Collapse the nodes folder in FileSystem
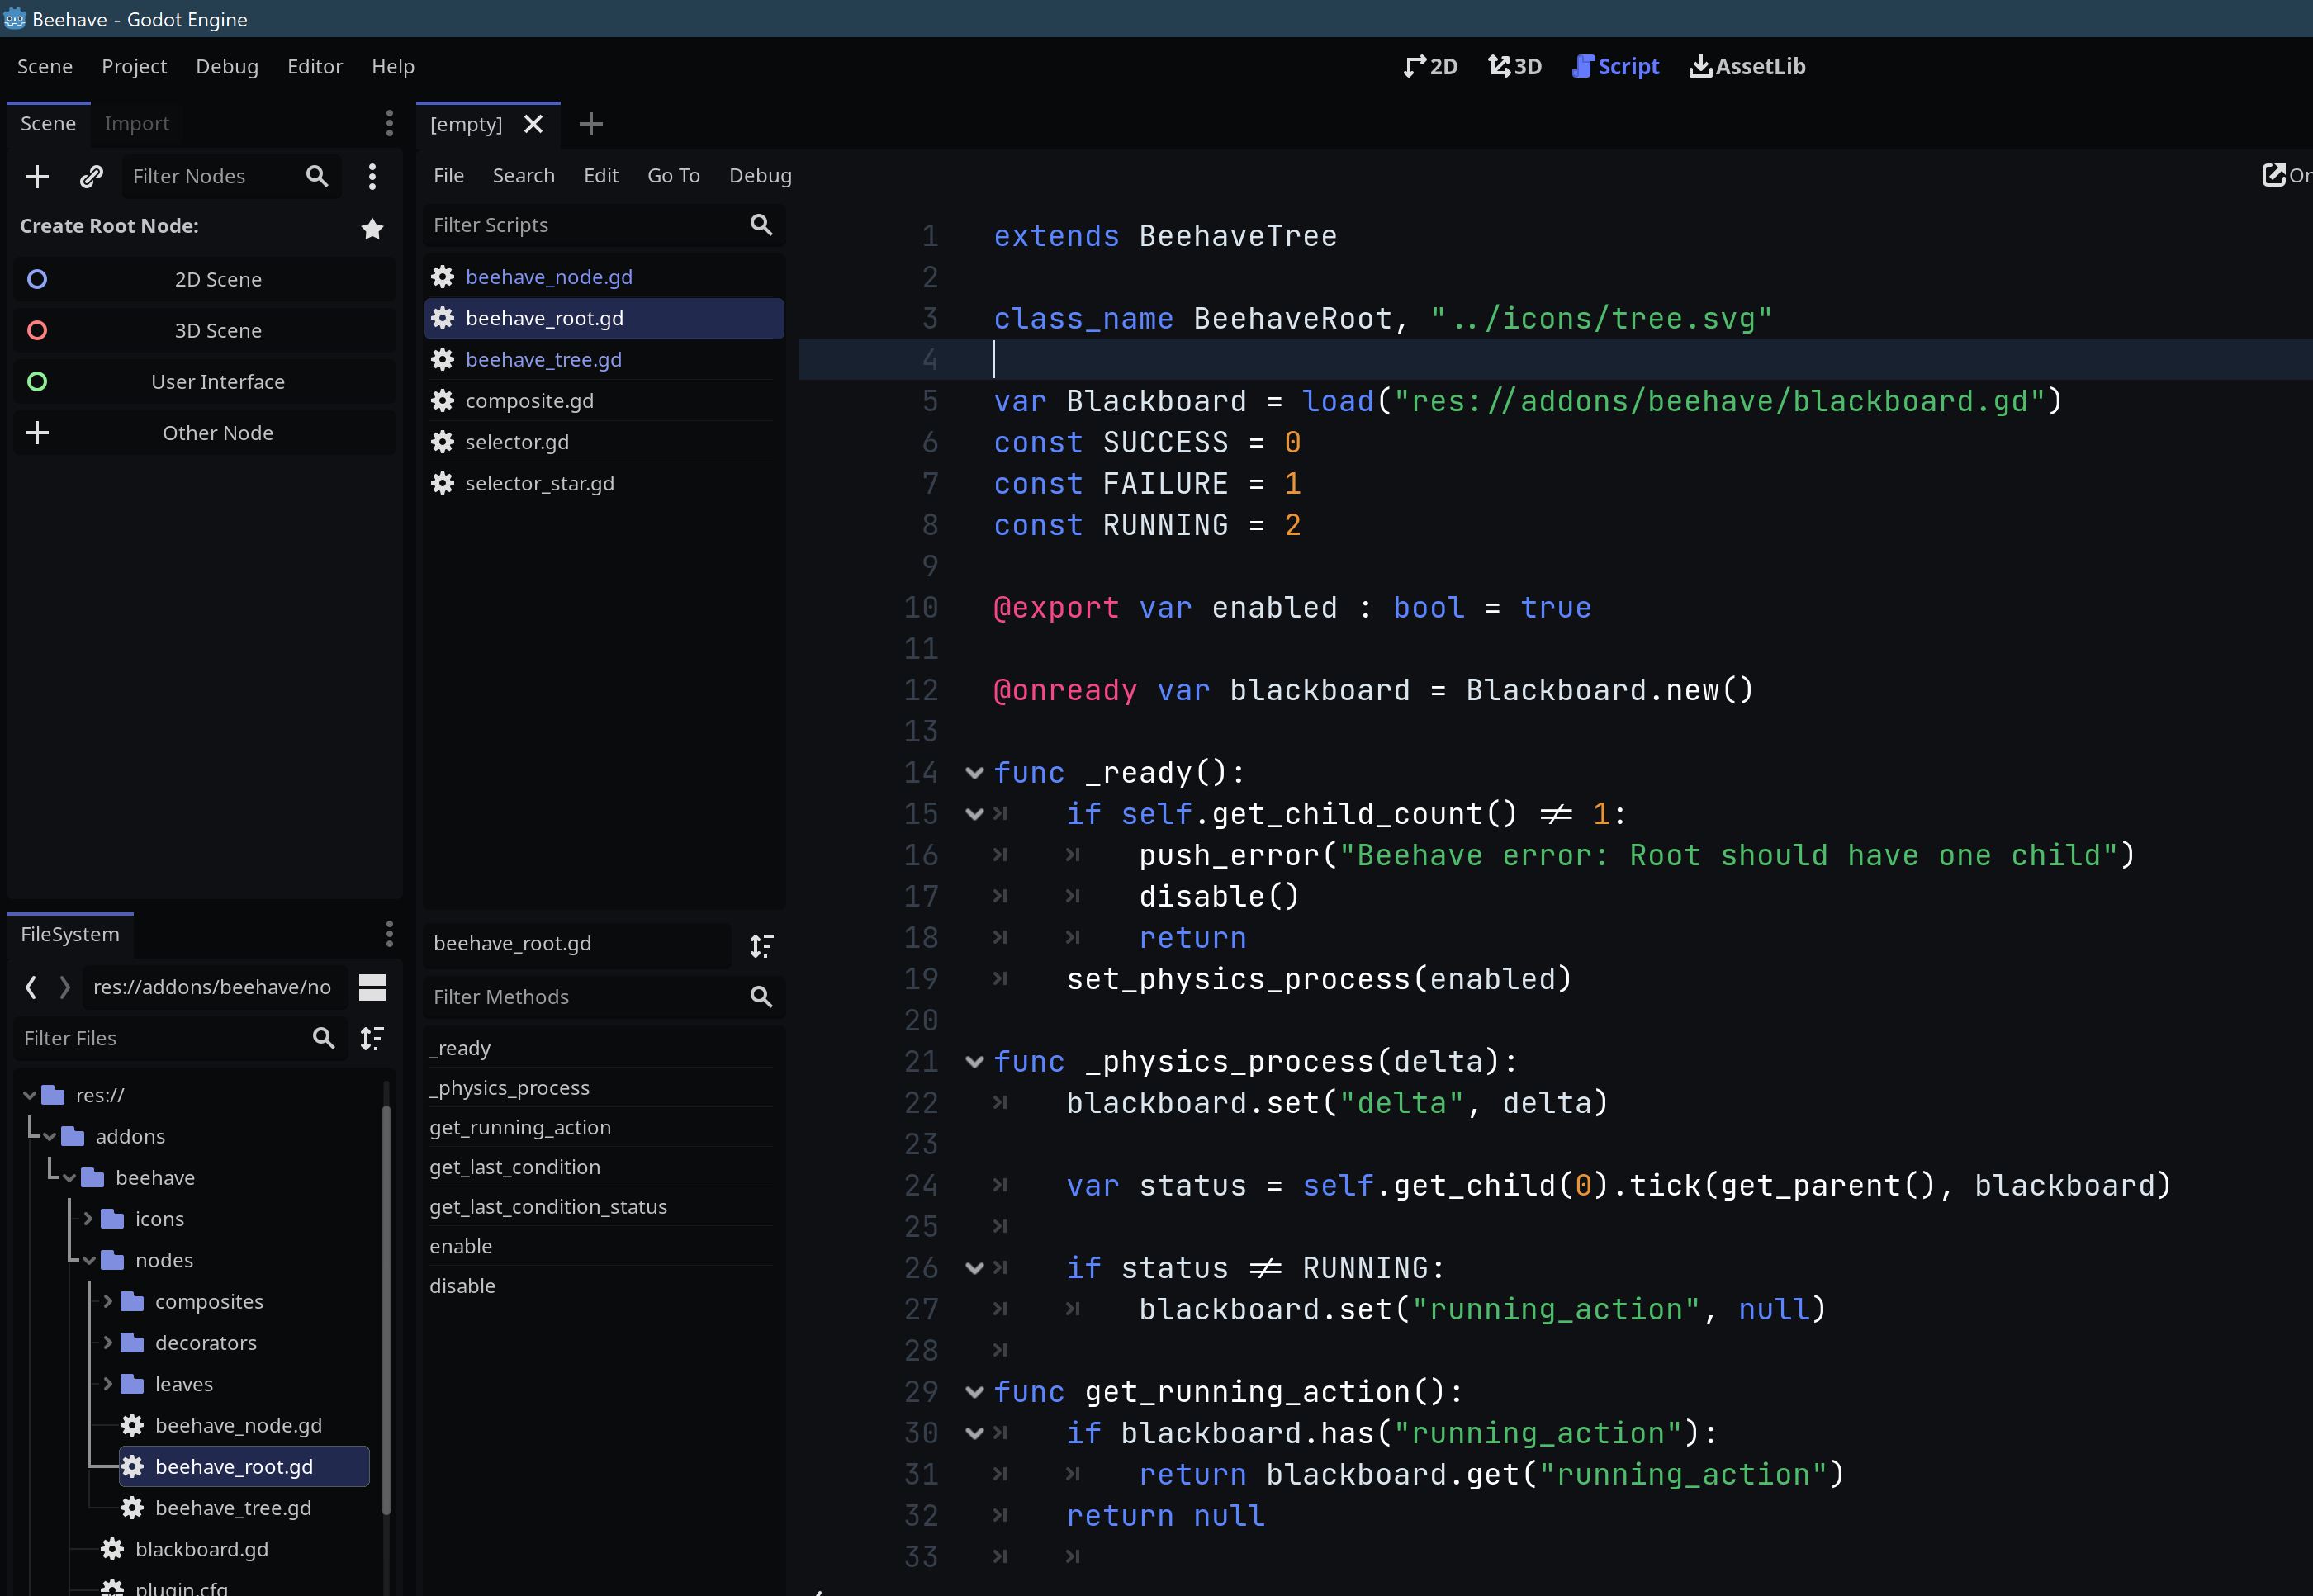This screenshot has height=1596, width=2313. point(90,1261)
